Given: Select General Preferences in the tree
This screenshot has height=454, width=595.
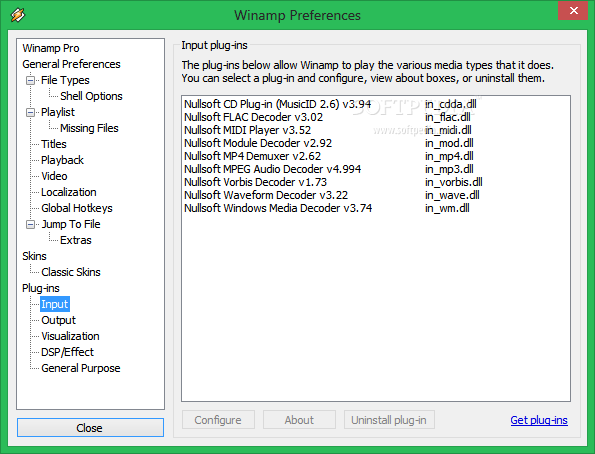Looking at the screenshot, I should pos(71,64).
